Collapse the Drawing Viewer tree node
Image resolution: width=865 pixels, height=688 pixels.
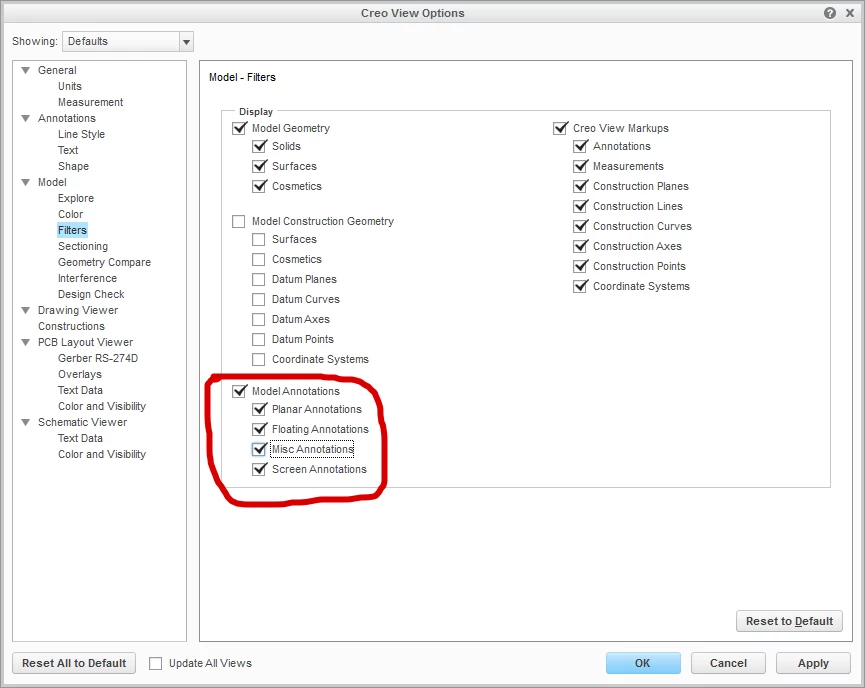coord(25,310)
